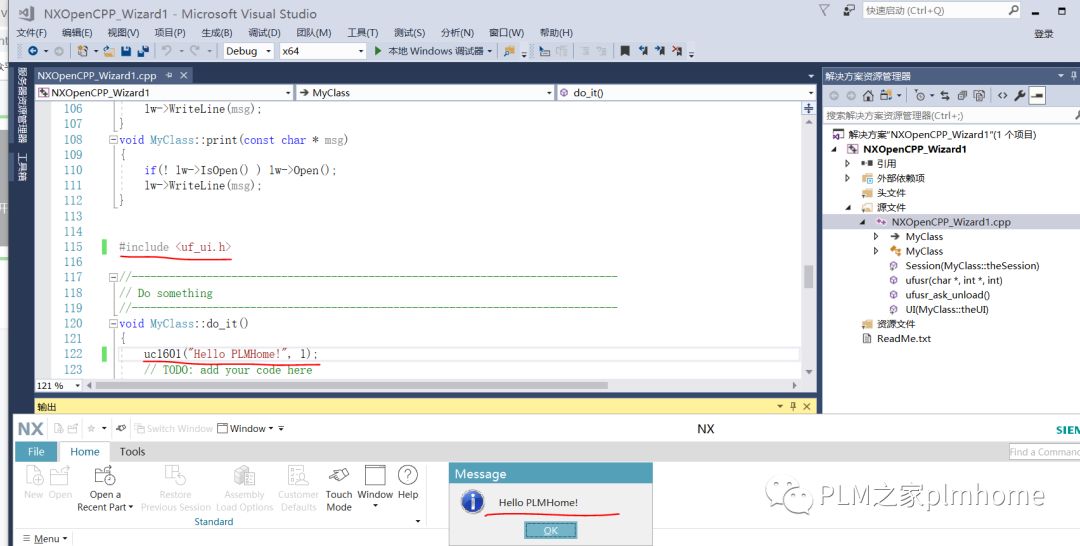Viewport: 1080px width, 546px height.
Task: Select the 头文件 folder
Action: pos(891,193)
